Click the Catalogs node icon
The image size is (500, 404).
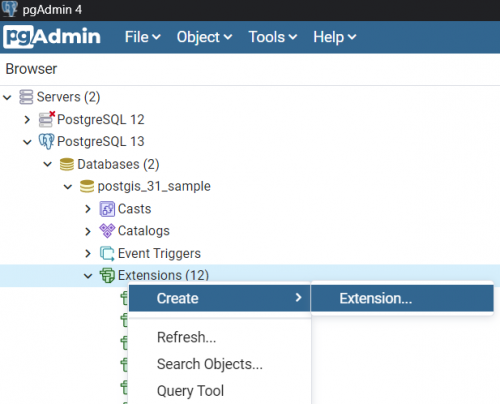point(107,231)
